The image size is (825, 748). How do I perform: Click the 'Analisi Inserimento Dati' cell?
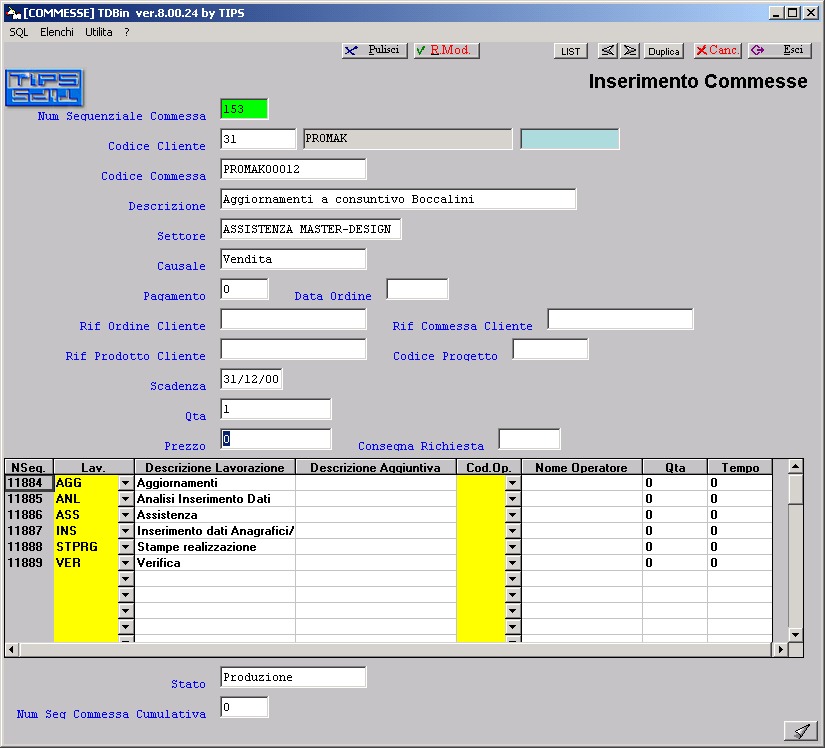coord(215,499)
